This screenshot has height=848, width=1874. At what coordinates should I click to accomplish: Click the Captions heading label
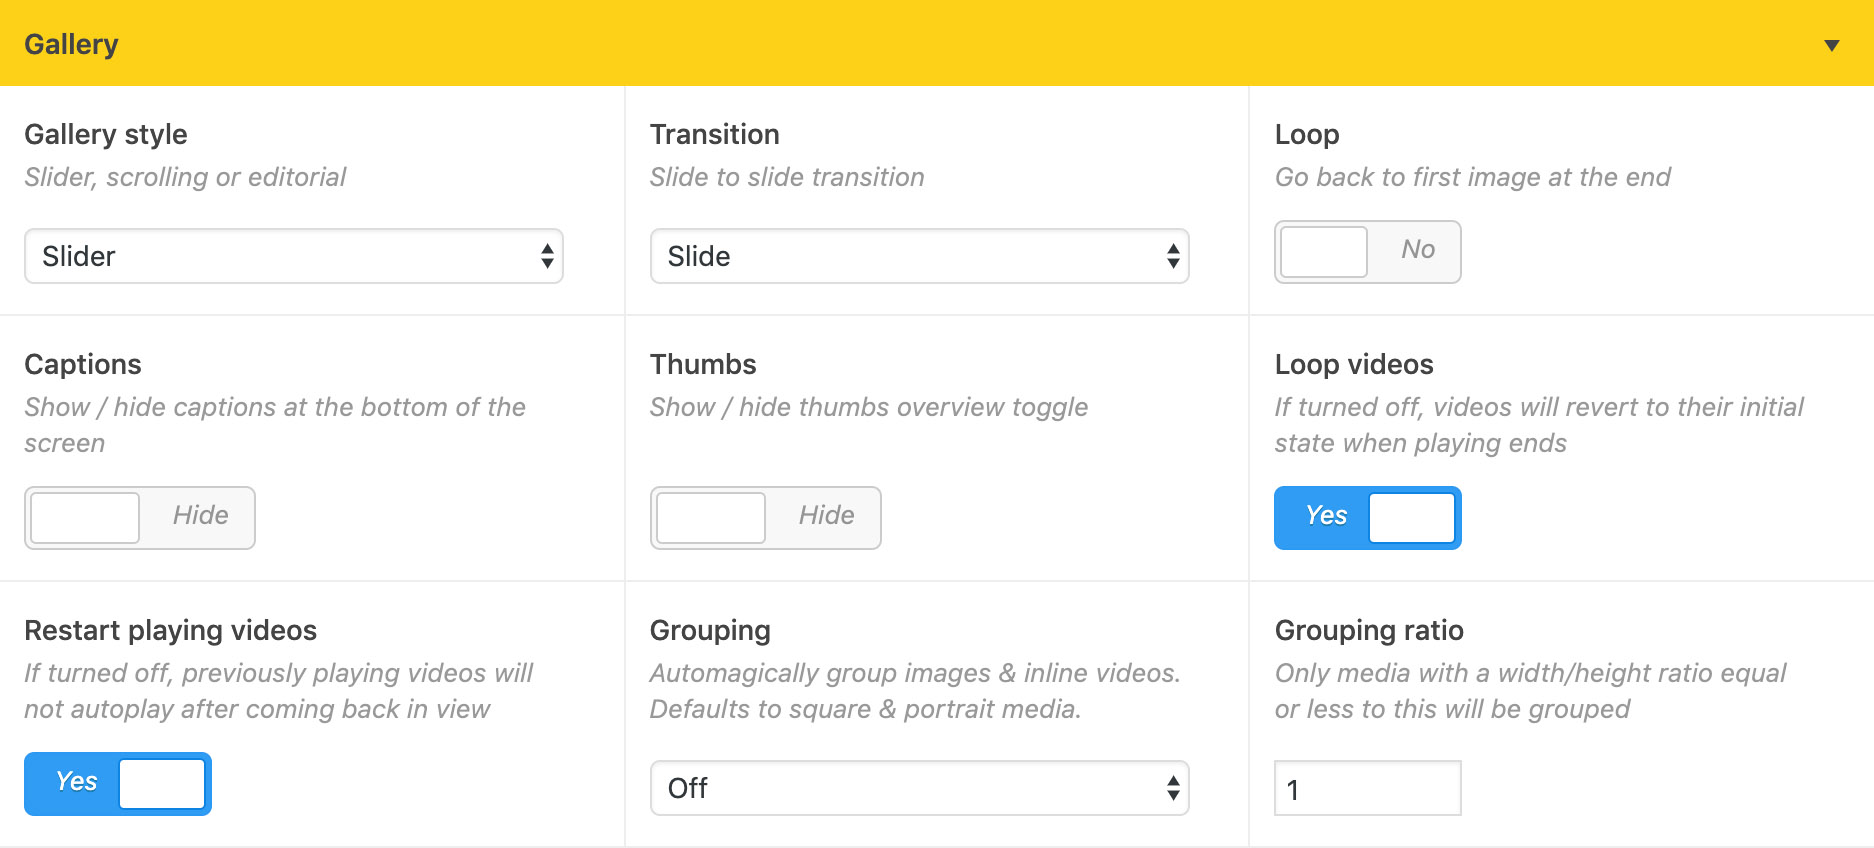pyautogui.click(x=83, y=364)
